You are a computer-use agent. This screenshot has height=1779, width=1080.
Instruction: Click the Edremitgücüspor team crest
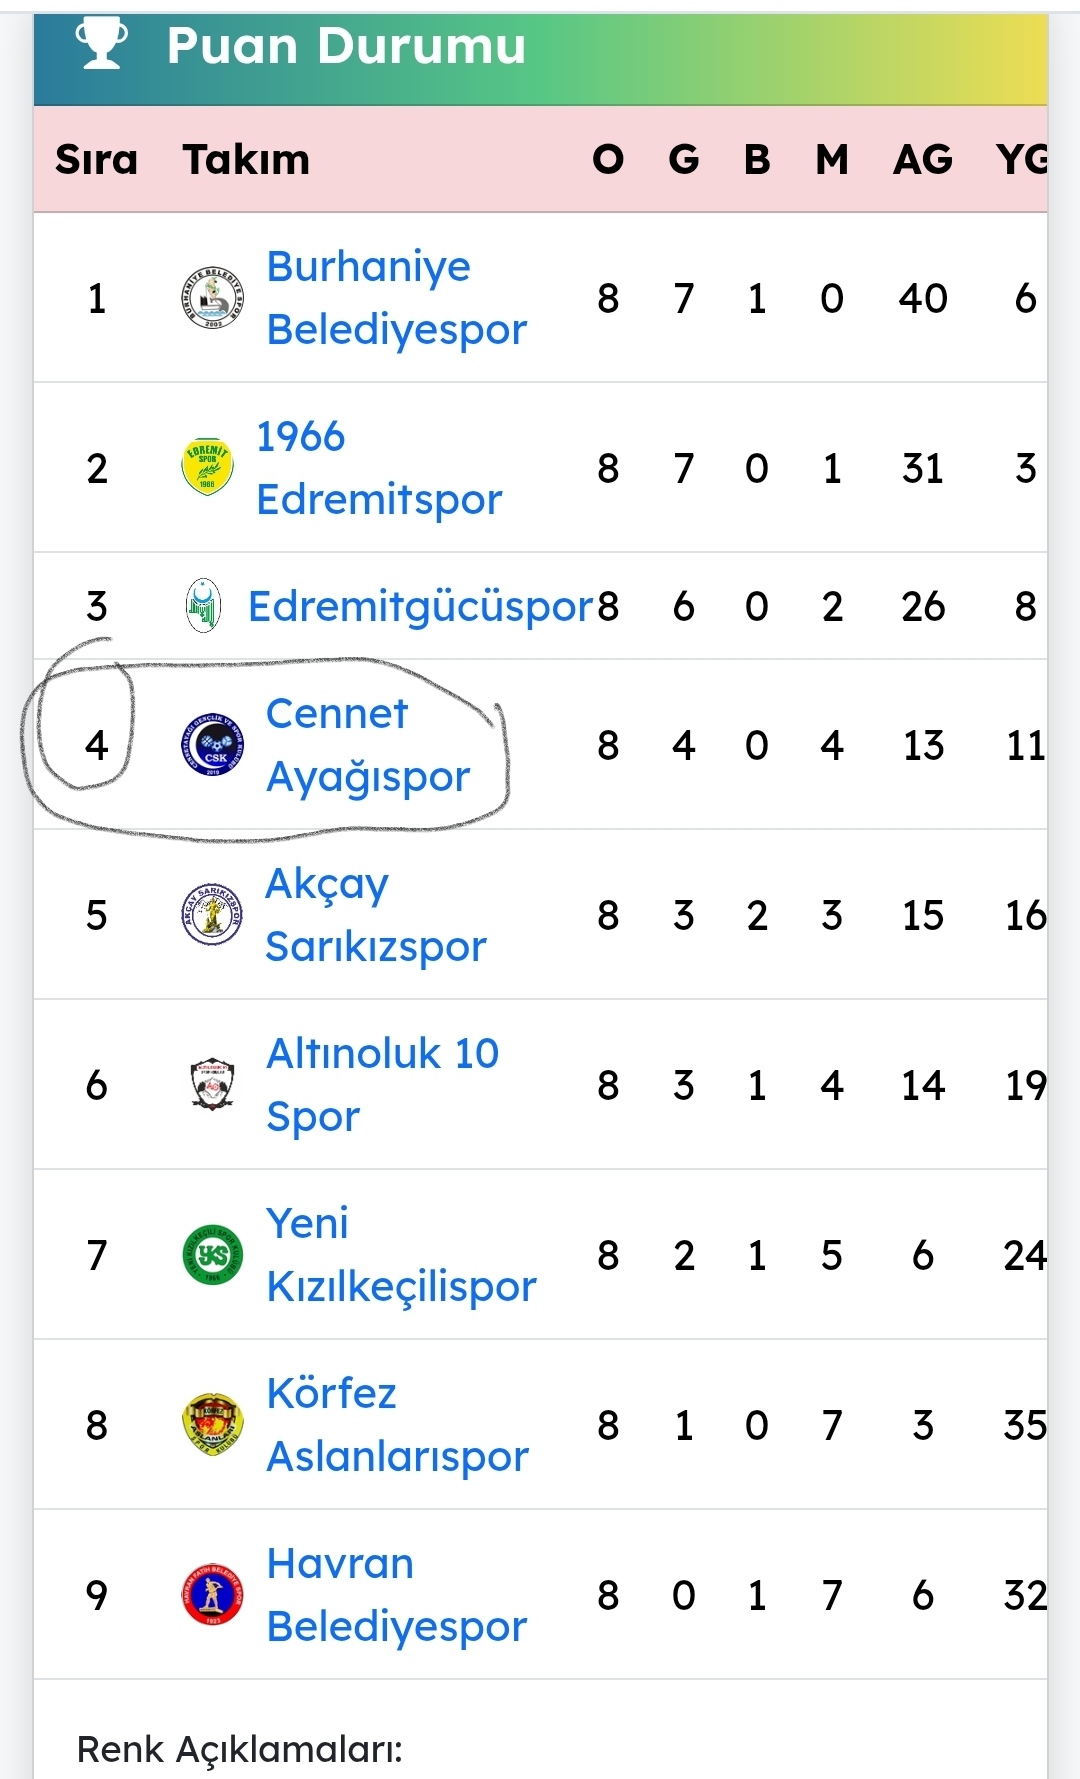tap(203, 606)
